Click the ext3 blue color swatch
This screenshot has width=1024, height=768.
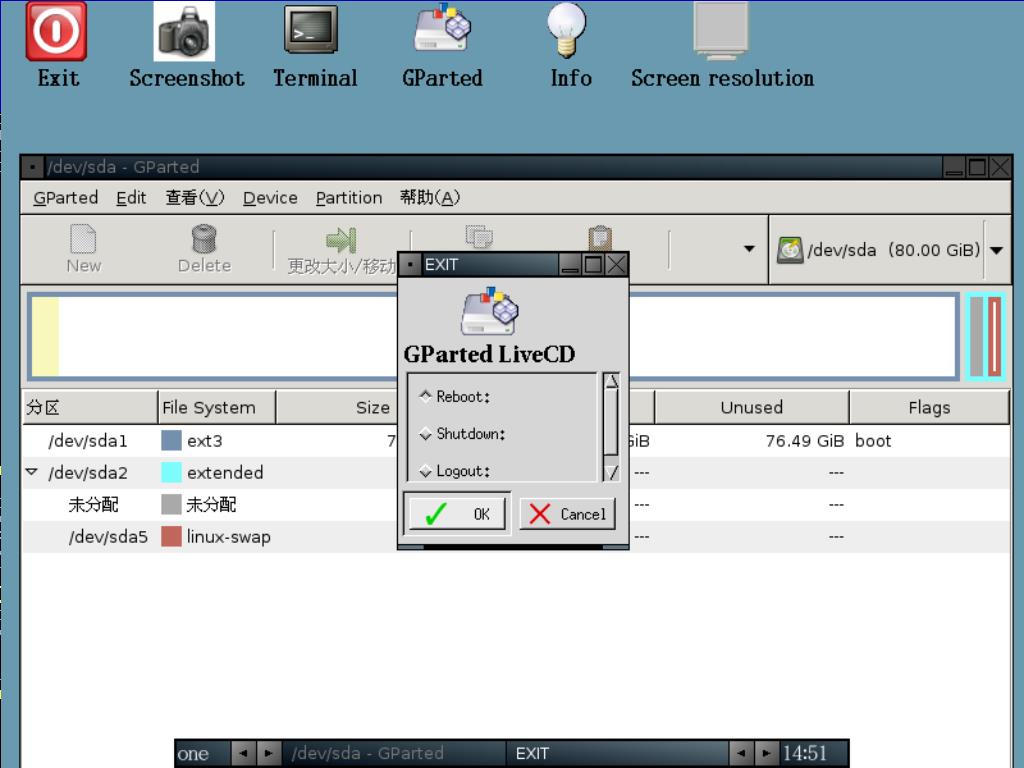pyautogui.click(x=171, y=441)
